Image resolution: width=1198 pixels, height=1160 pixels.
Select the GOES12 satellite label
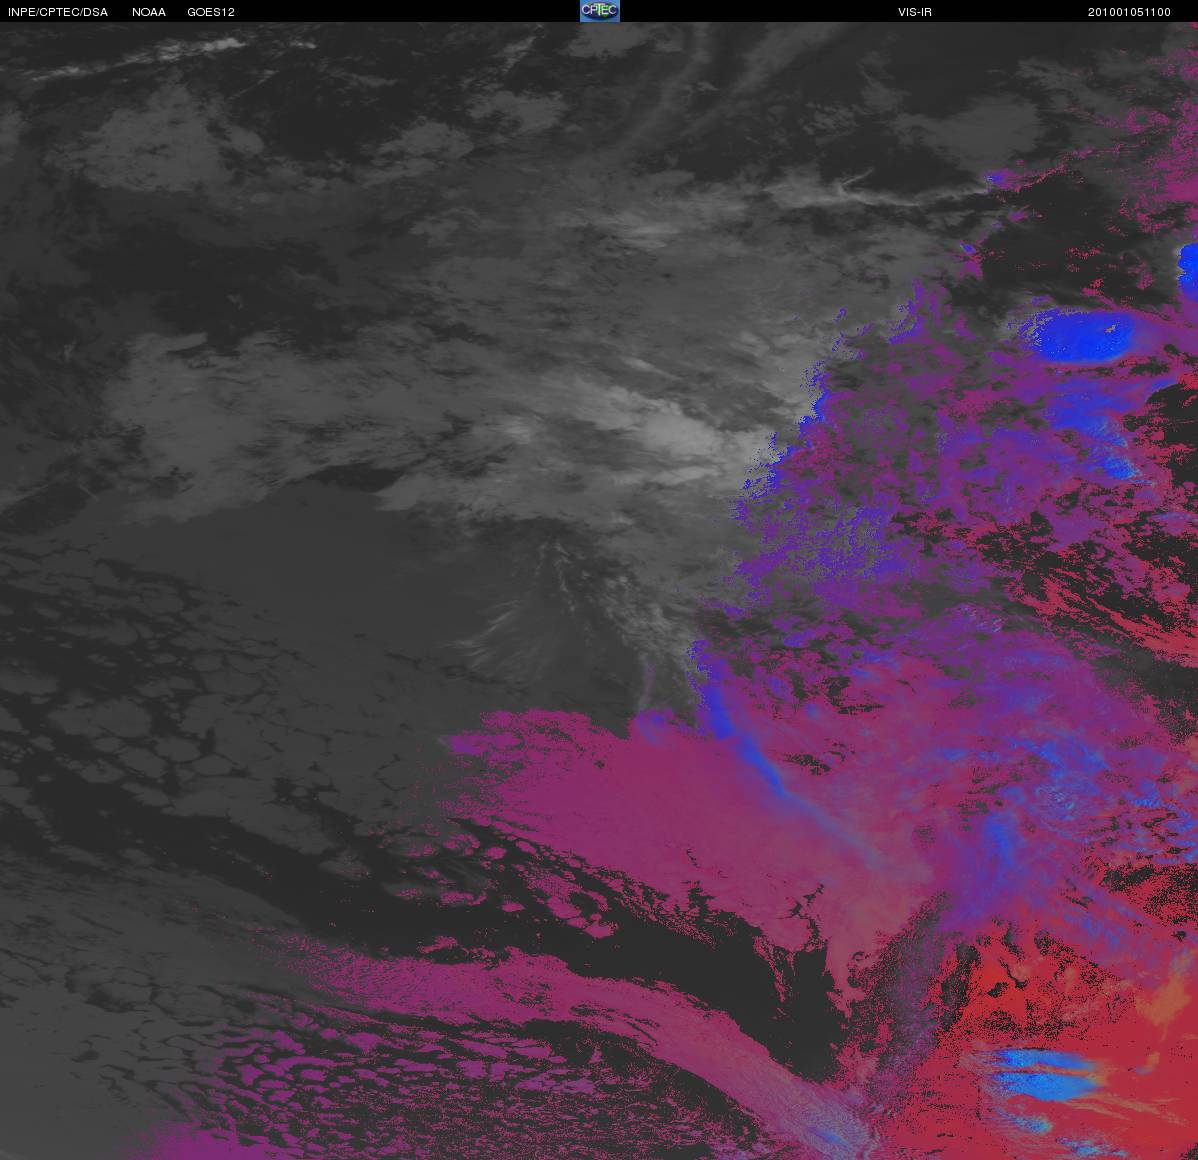pos(211,12)
